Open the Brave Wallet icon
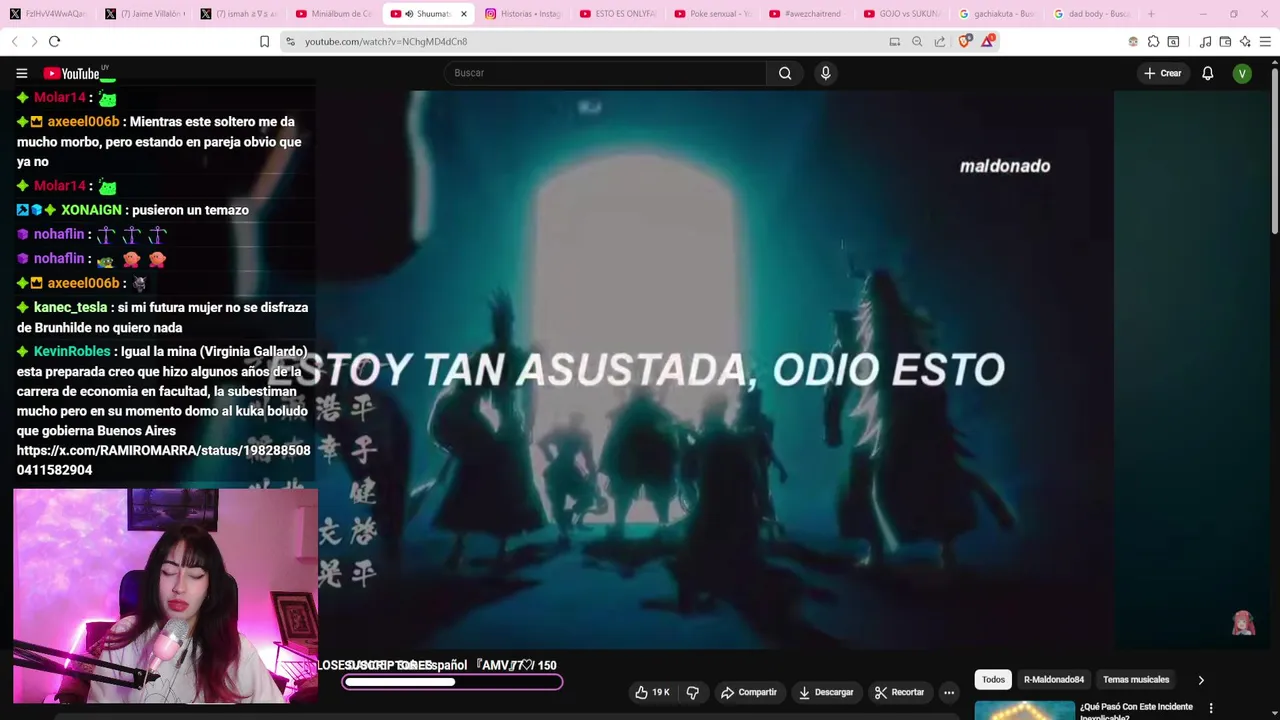This screenshot has width=1280, height=720. 1225,41
